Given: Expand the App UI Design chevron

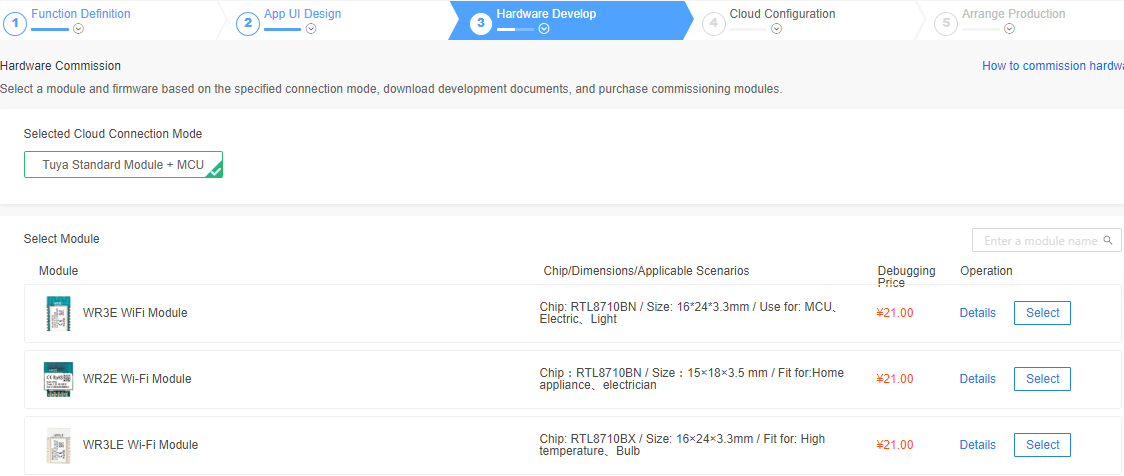Looking at the screenshot, I should pos(311,29).
